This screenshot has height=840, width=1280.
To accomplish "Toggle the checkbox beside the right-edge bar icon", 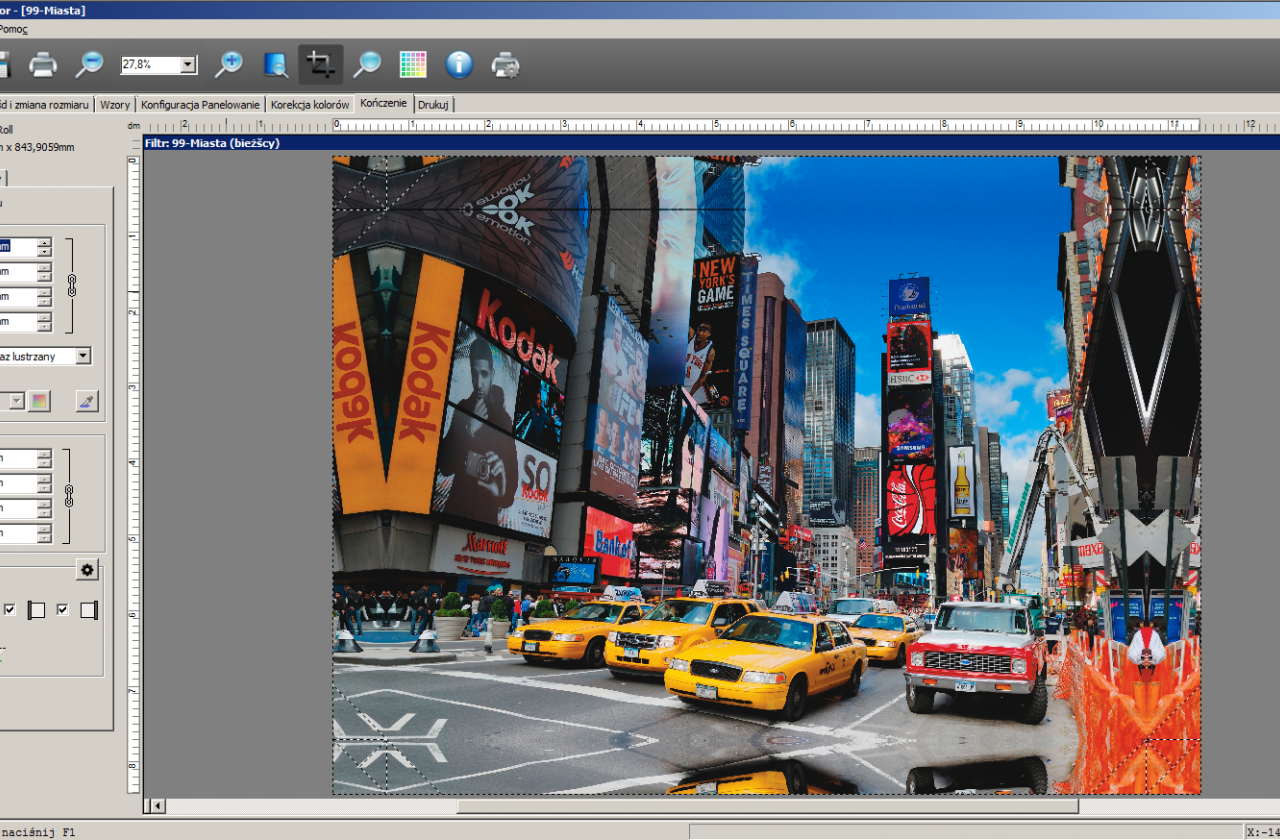I will pos(62,610).
